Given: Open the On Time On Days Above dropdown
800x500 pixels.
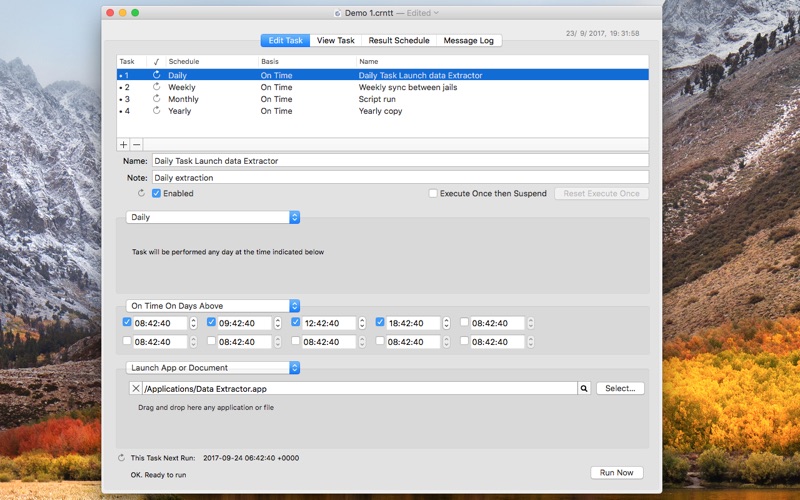Looking at the screenshot, I should tap(213, 306).
